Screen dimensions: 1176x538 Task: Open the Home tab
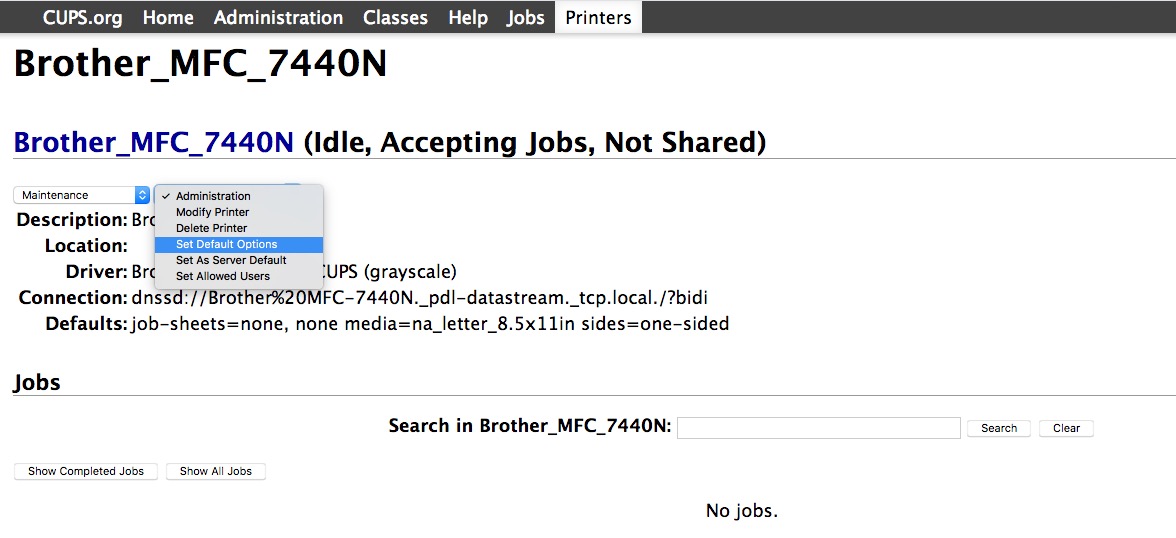click(168, 17)
